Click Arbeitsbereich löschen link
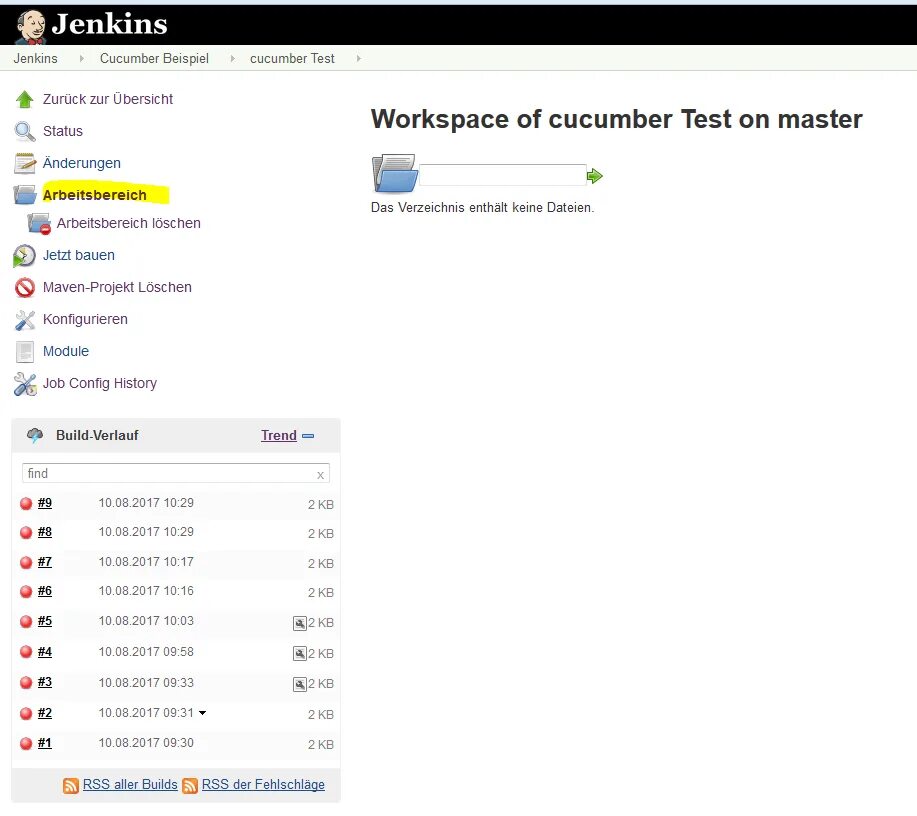 click(129, 223)
